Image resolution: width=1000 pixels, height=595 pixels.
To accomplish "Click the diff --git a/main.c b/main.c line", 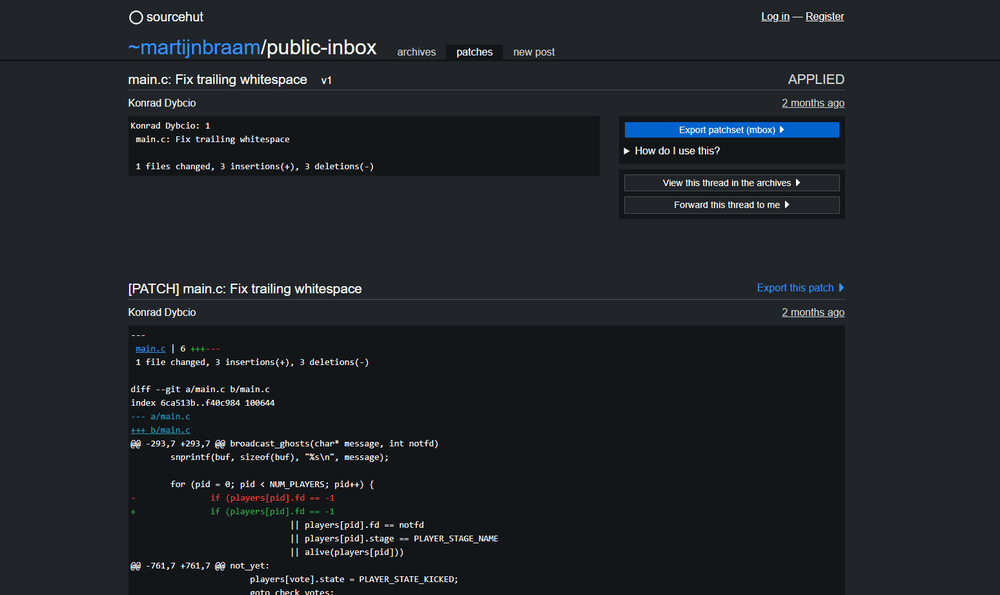I will point(200,390).
